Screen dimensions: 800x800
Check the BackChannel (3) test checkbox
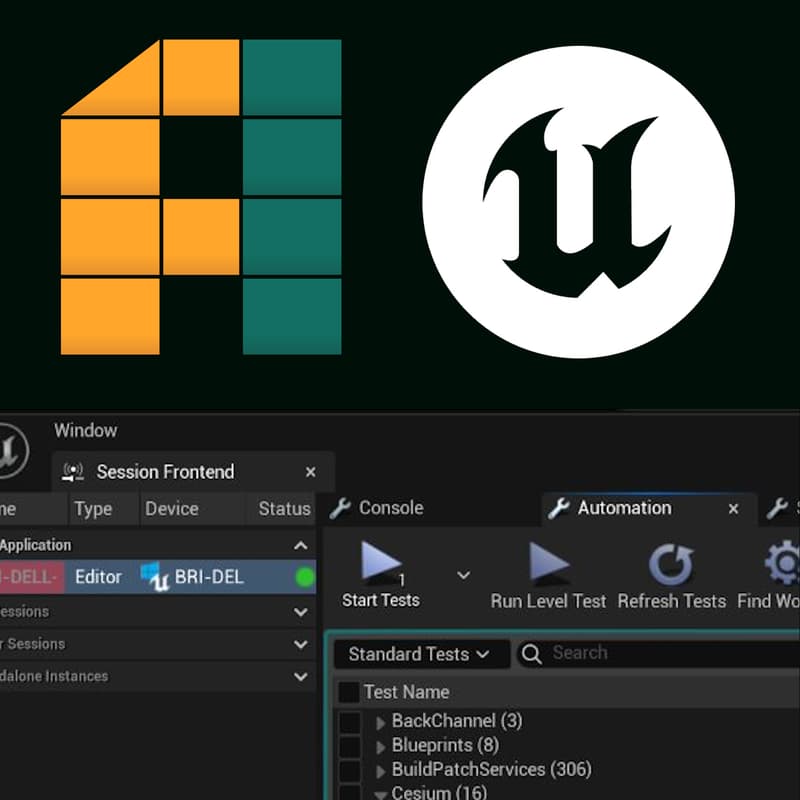click(x=350, y=722)
